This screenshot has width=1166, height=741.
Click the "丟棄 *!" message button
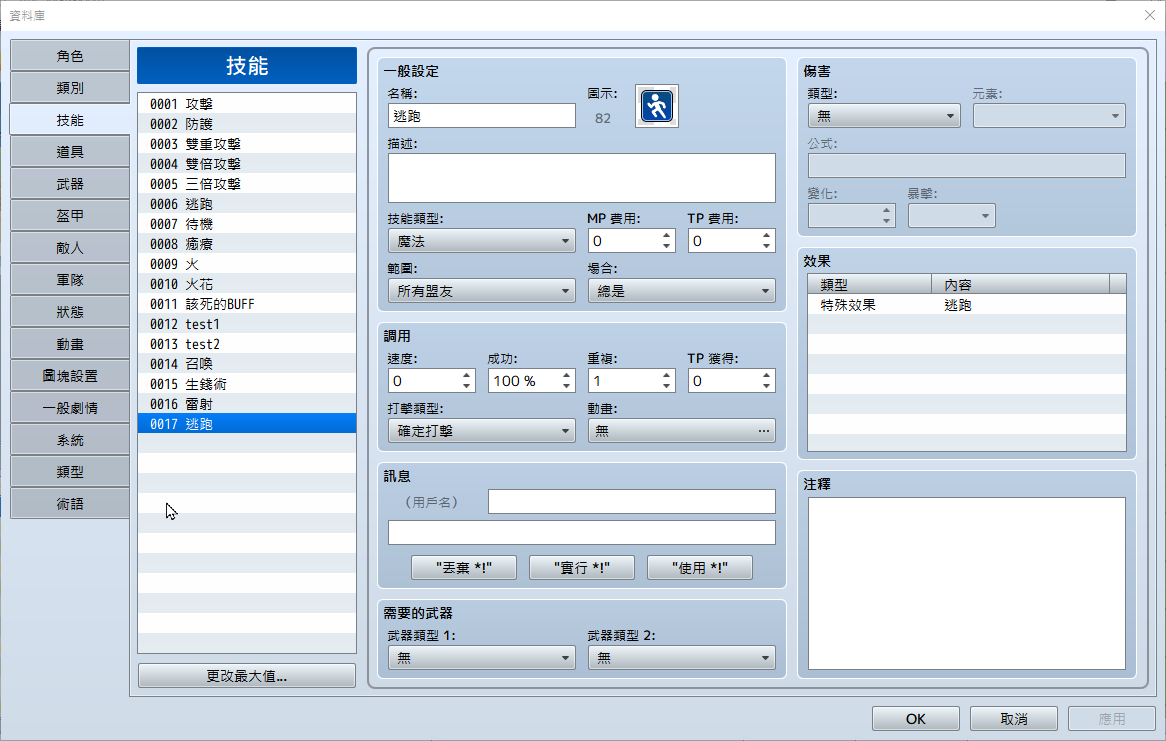(x=464, y=568)
